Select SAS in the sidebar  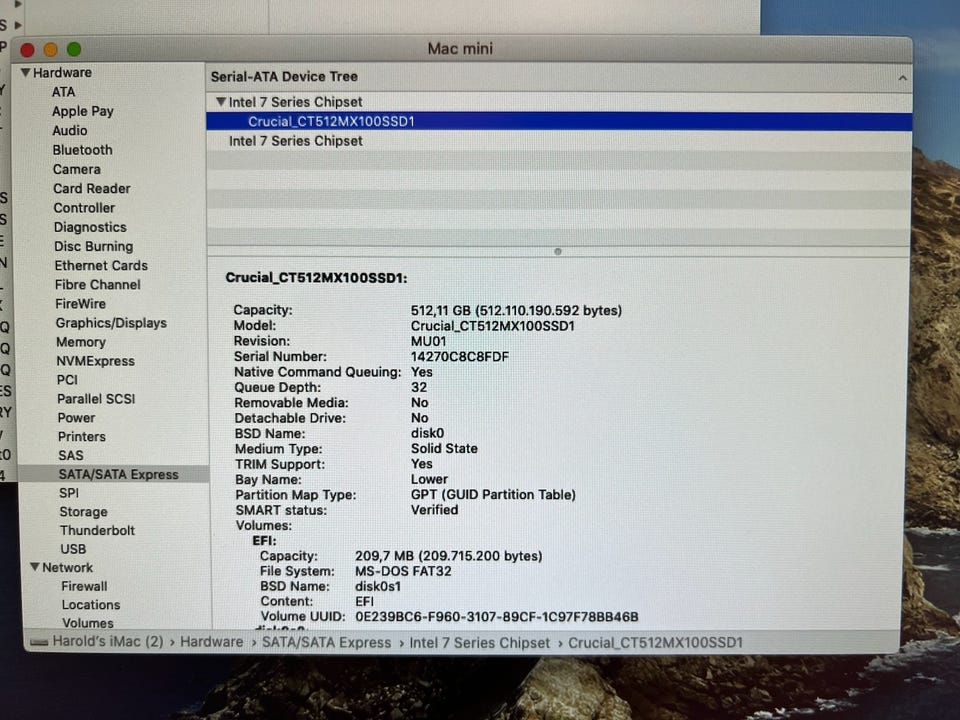[x=71, y=456]
